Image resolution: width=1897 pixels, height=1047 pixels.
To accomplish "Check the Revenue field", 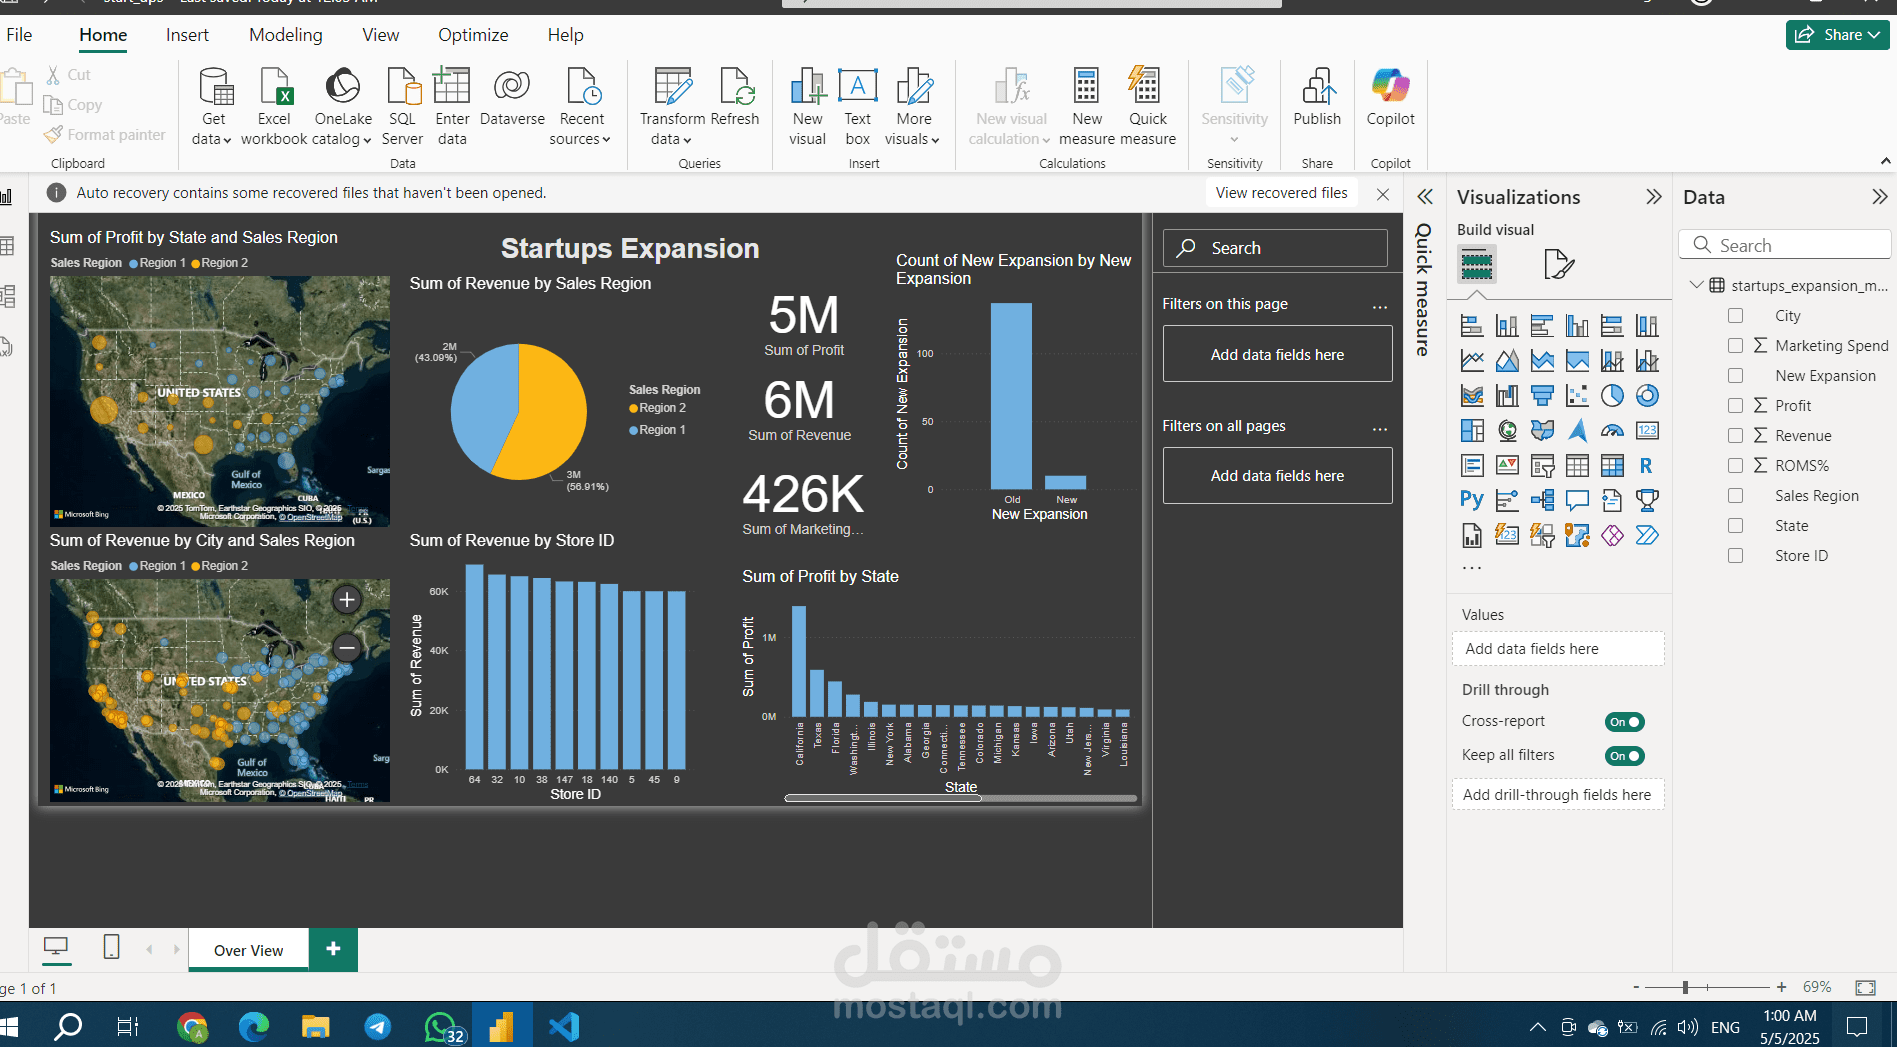I will (1735, 435).
